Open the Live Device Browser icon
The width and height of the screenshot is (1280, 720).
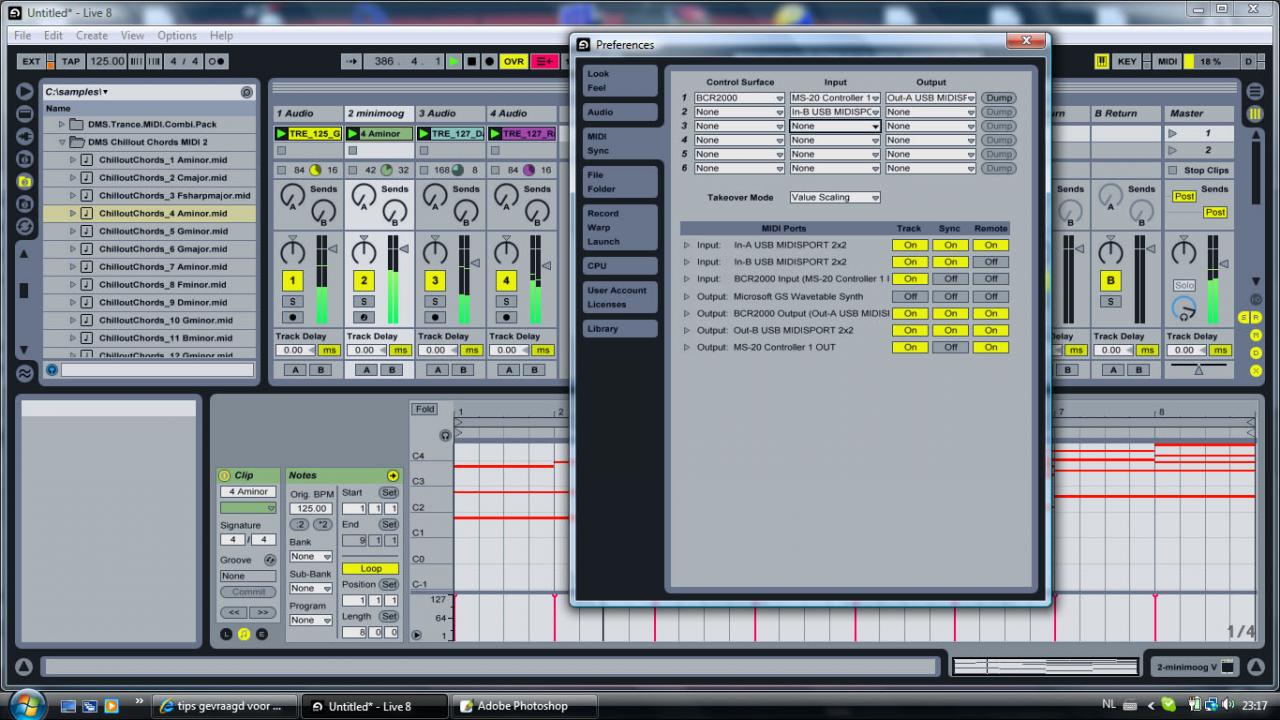(x=25, y=113)
